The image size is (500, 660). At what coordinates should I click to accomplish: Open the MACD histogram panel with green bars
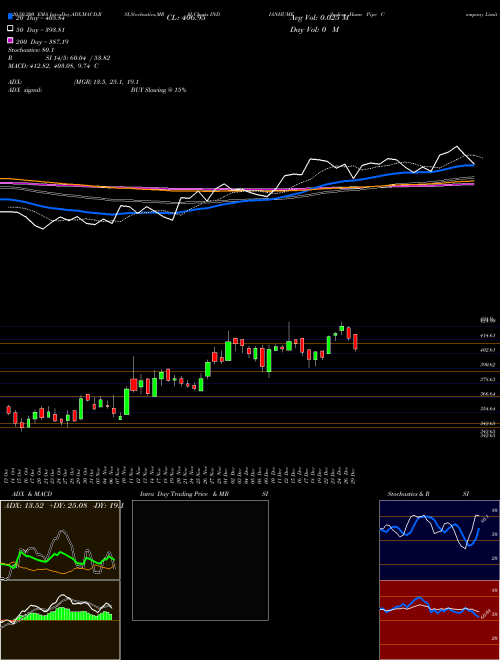(x=60, y=620)
